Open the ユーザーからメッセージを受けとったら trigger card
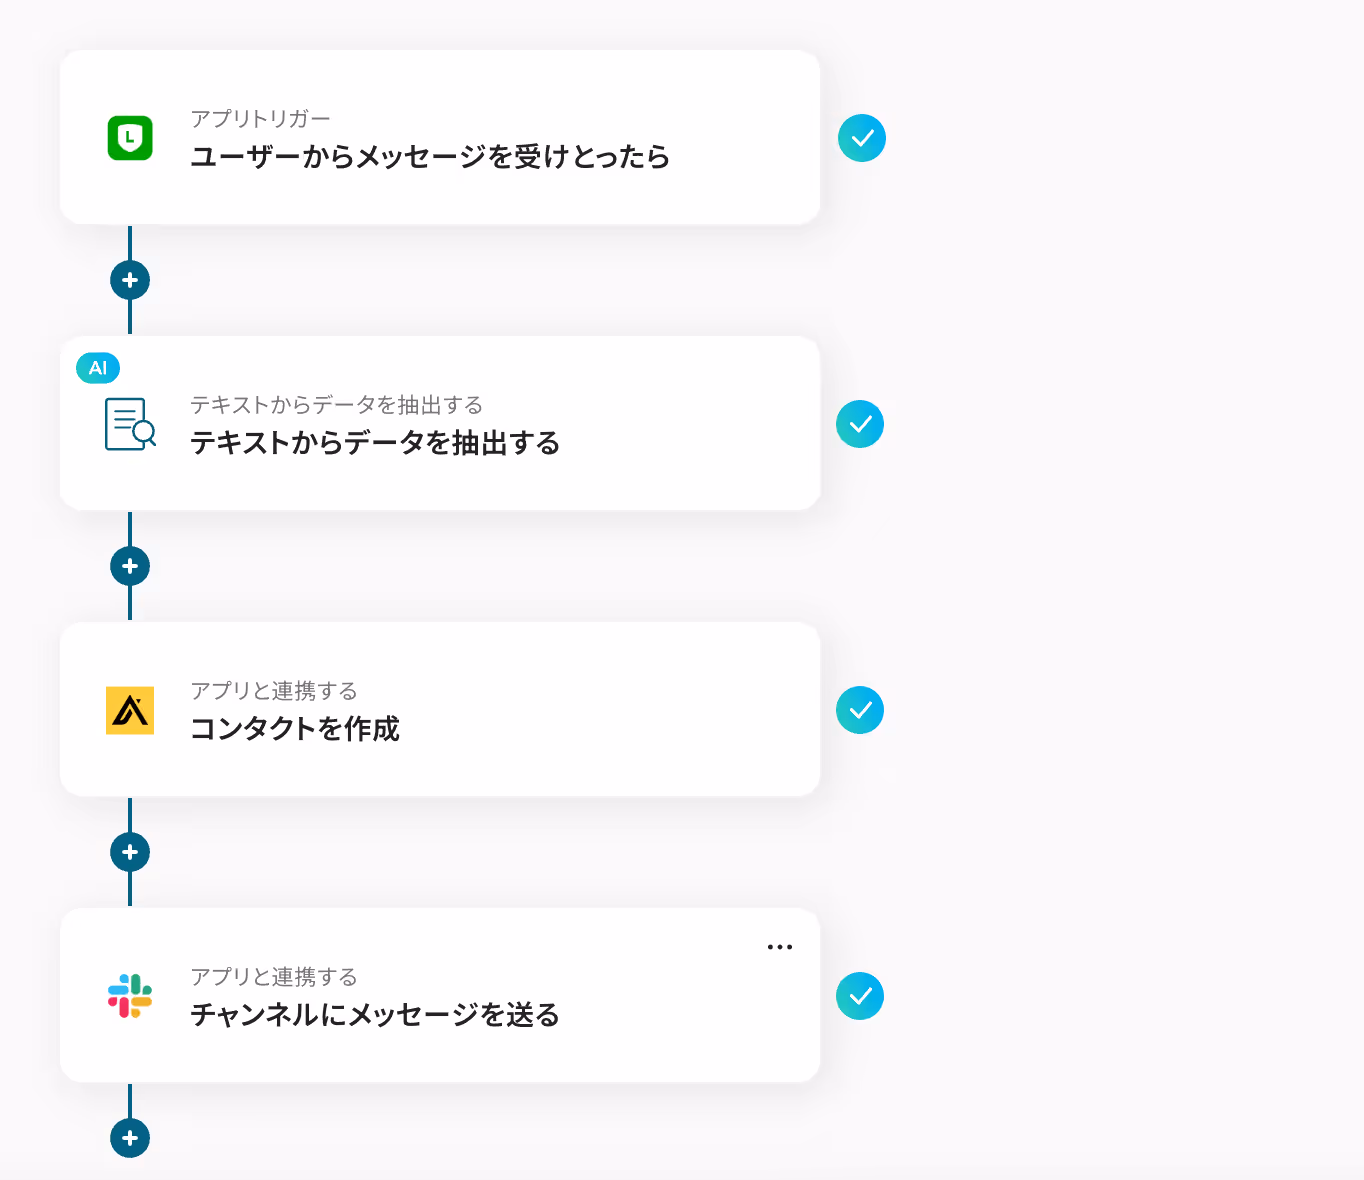1364x1180 pixels. 440,138
